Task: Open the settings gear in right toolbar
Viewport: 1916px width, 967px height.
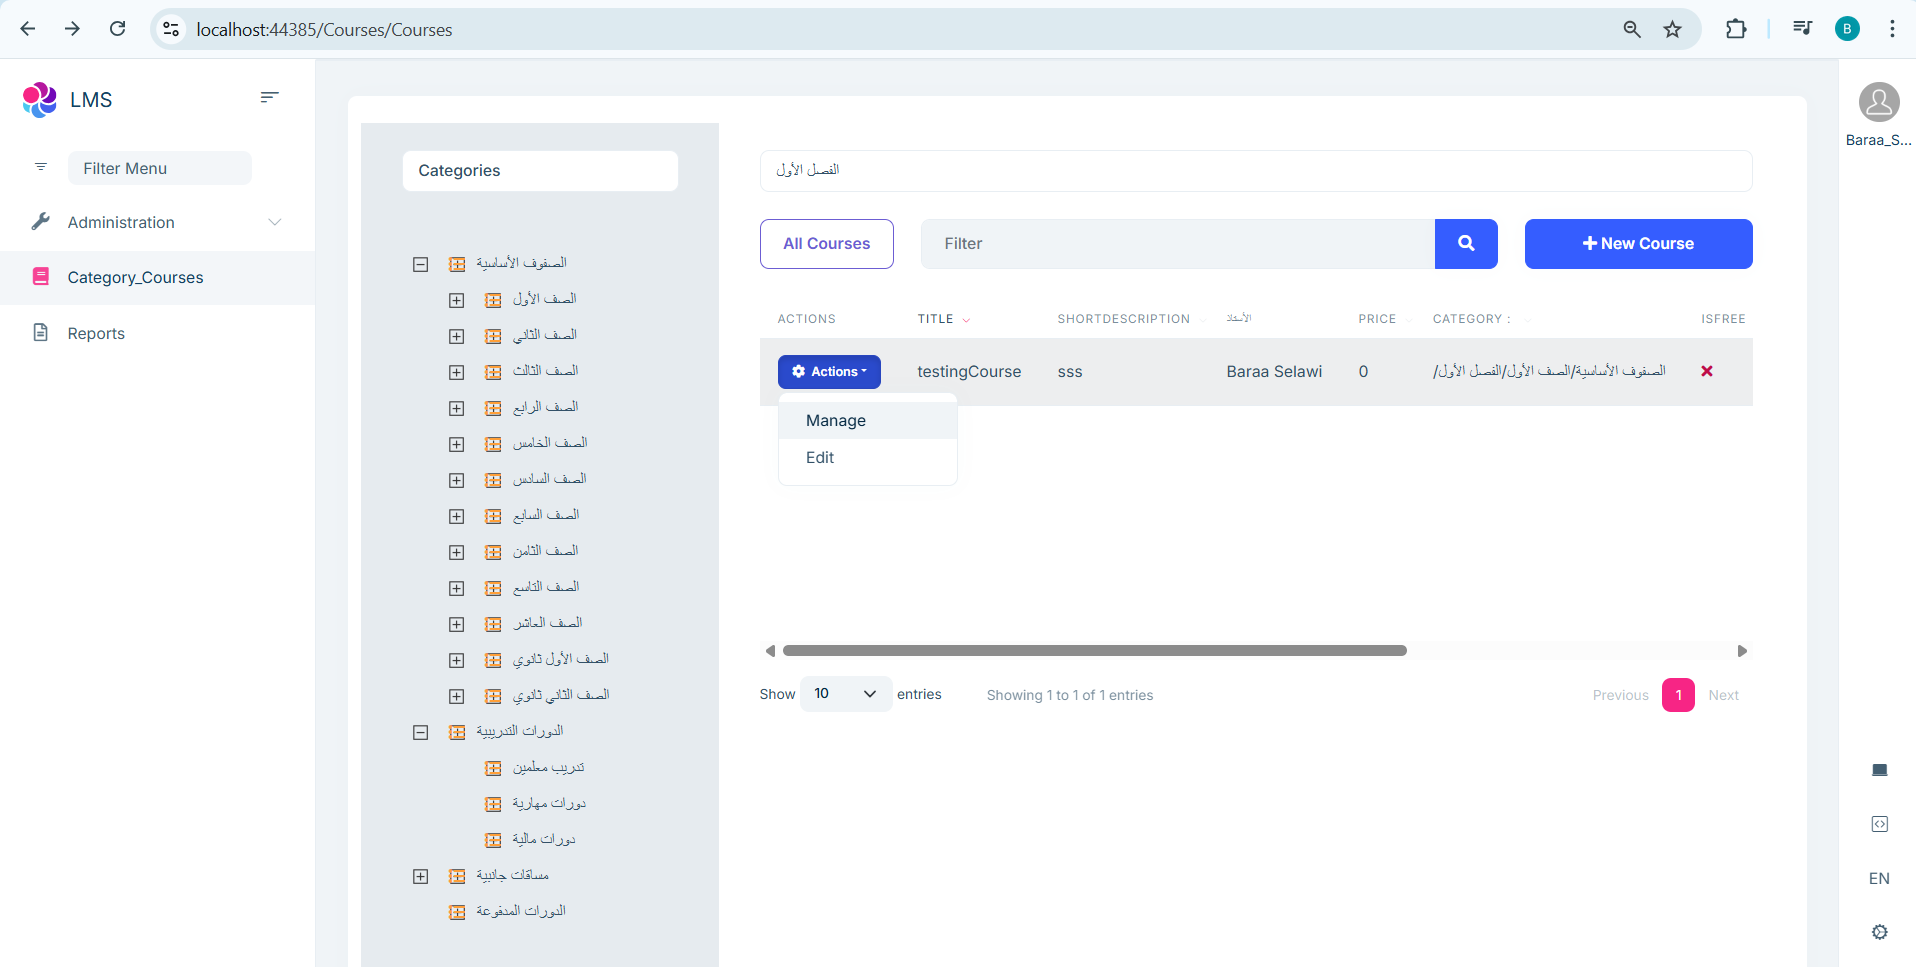Action: pyautogui.click(x=1880, y=932)
